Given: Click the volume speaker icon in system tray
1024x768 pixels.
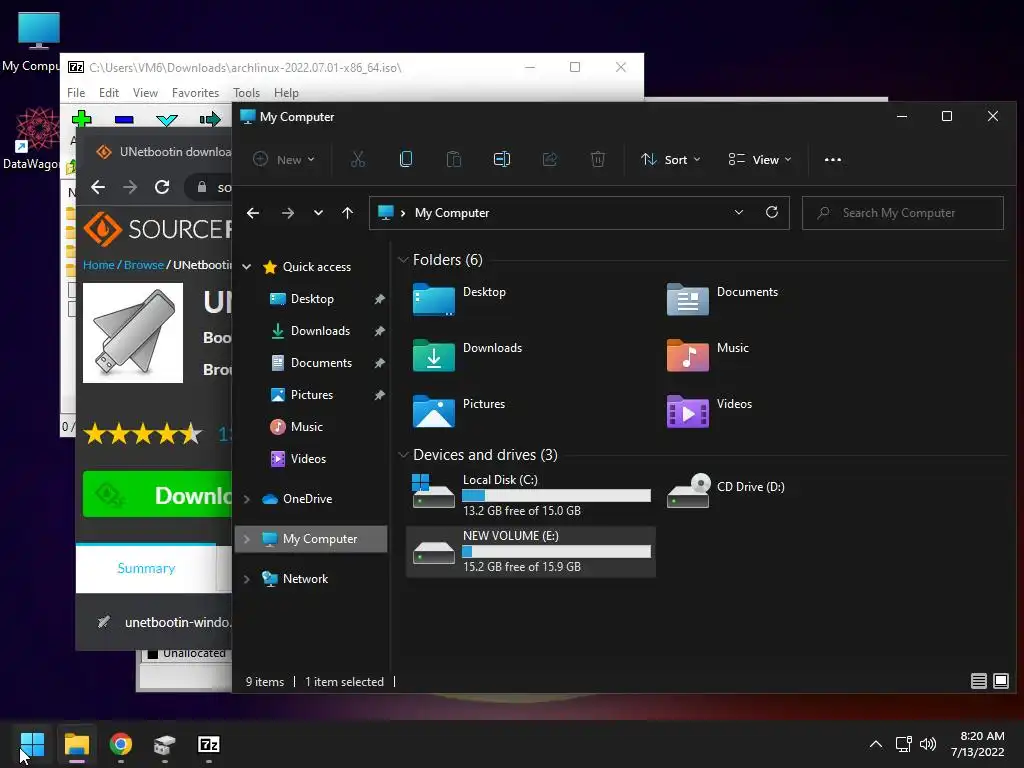Looking at the screenshot, I should click(927, 744).
